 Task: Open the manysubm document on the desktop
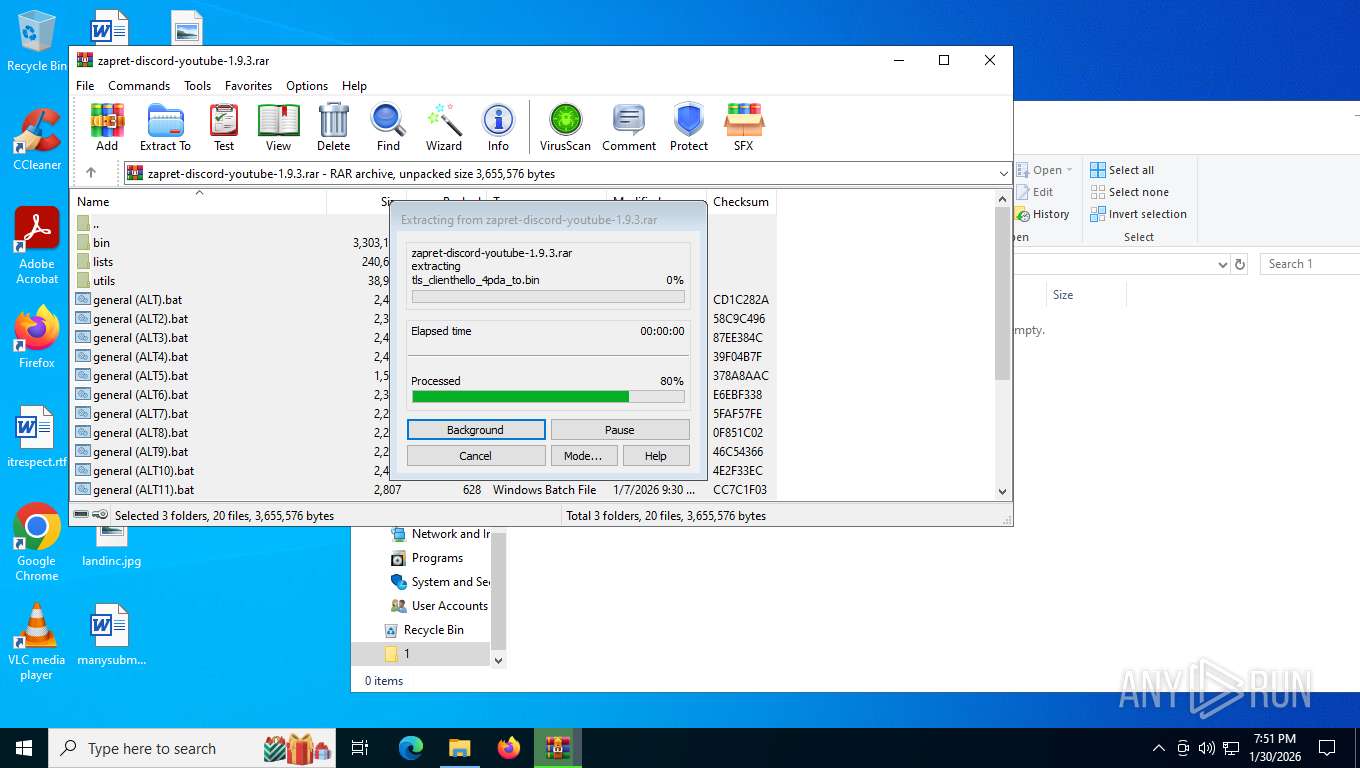(x=111, y=635)
